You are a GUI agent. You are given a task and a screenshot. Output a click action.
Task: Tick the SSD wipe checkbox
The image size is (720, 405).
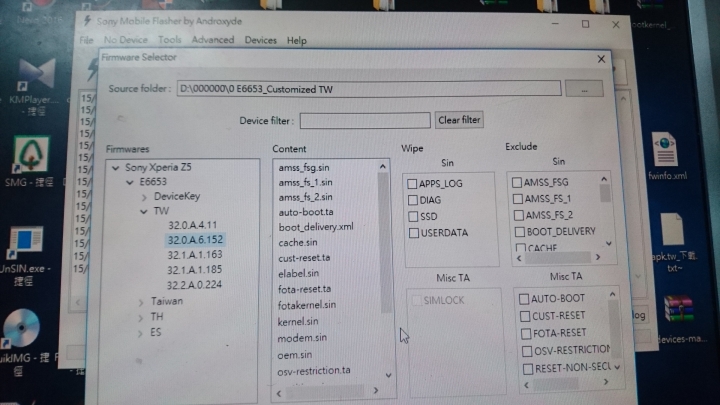point(413,216)
